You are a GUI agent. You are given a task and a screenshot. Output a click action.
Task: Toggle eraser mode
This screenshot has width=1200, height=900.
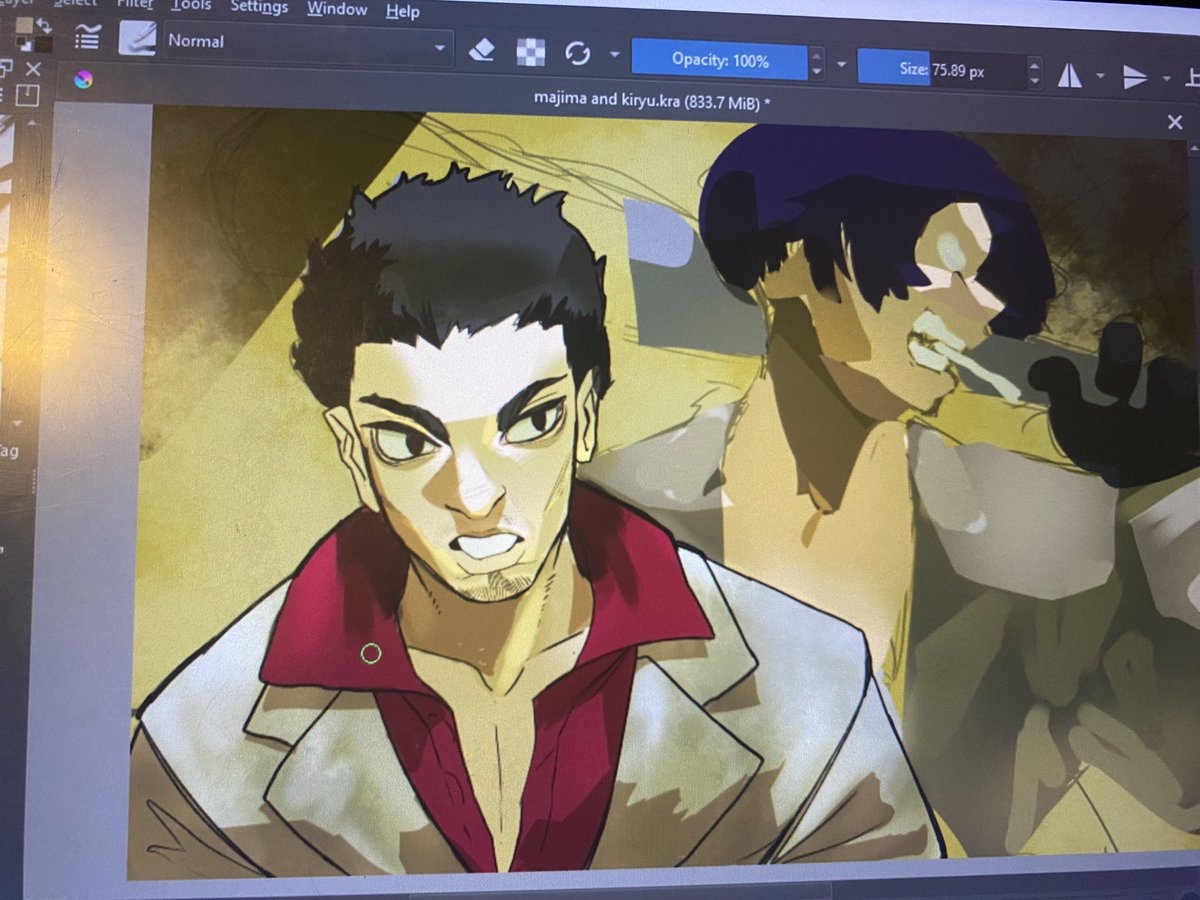click(481, 50)
